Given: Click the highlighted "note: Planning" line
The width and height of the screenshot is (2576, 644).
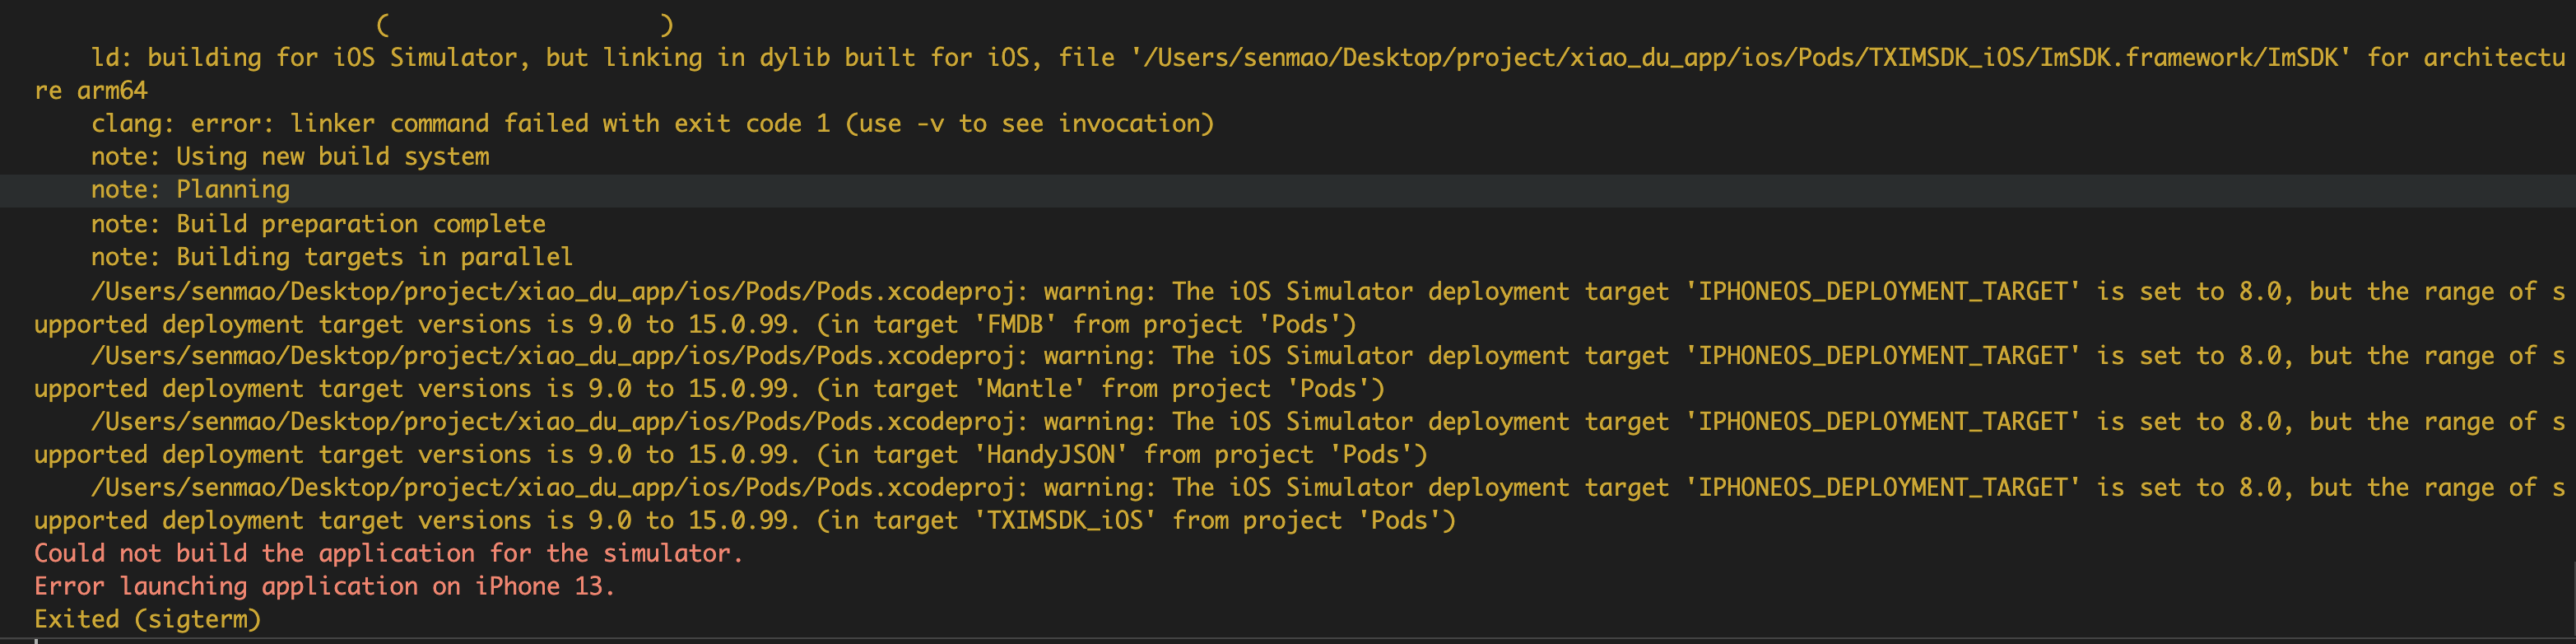Looking at the screenshot, I should pos(190,190).
